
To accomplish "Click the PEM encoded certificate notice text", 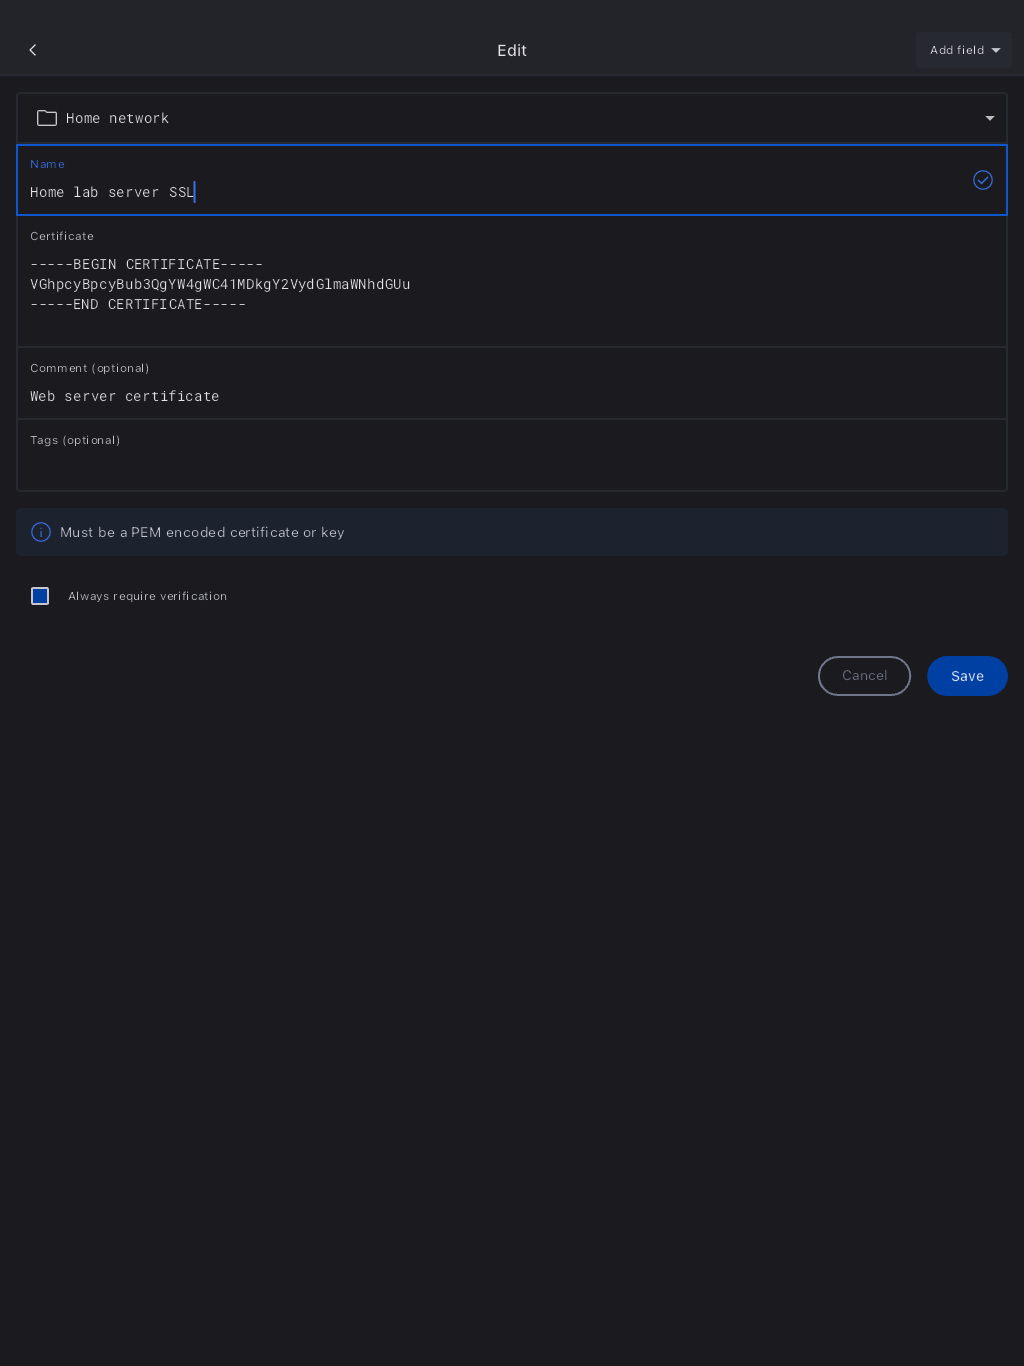I will pyautogui.click(x=202, y=532).
